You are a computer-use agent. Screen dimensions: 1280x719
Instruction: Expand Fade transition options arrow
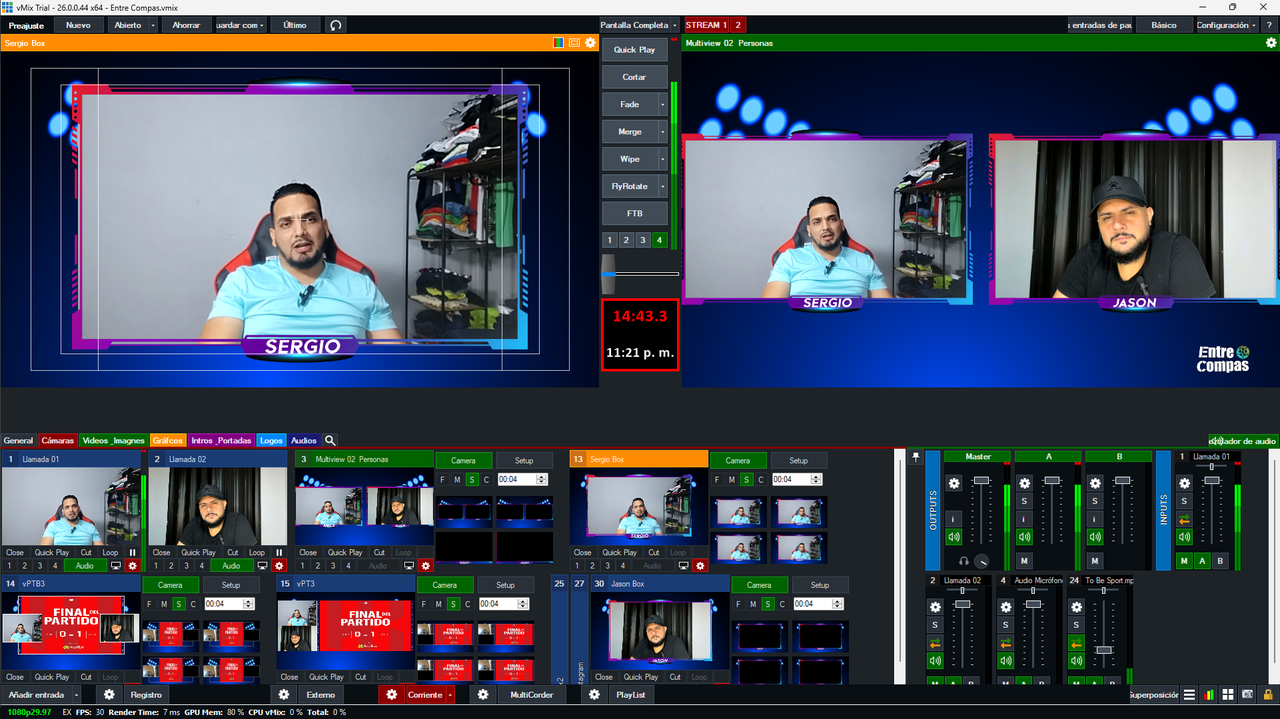point(662,104)
